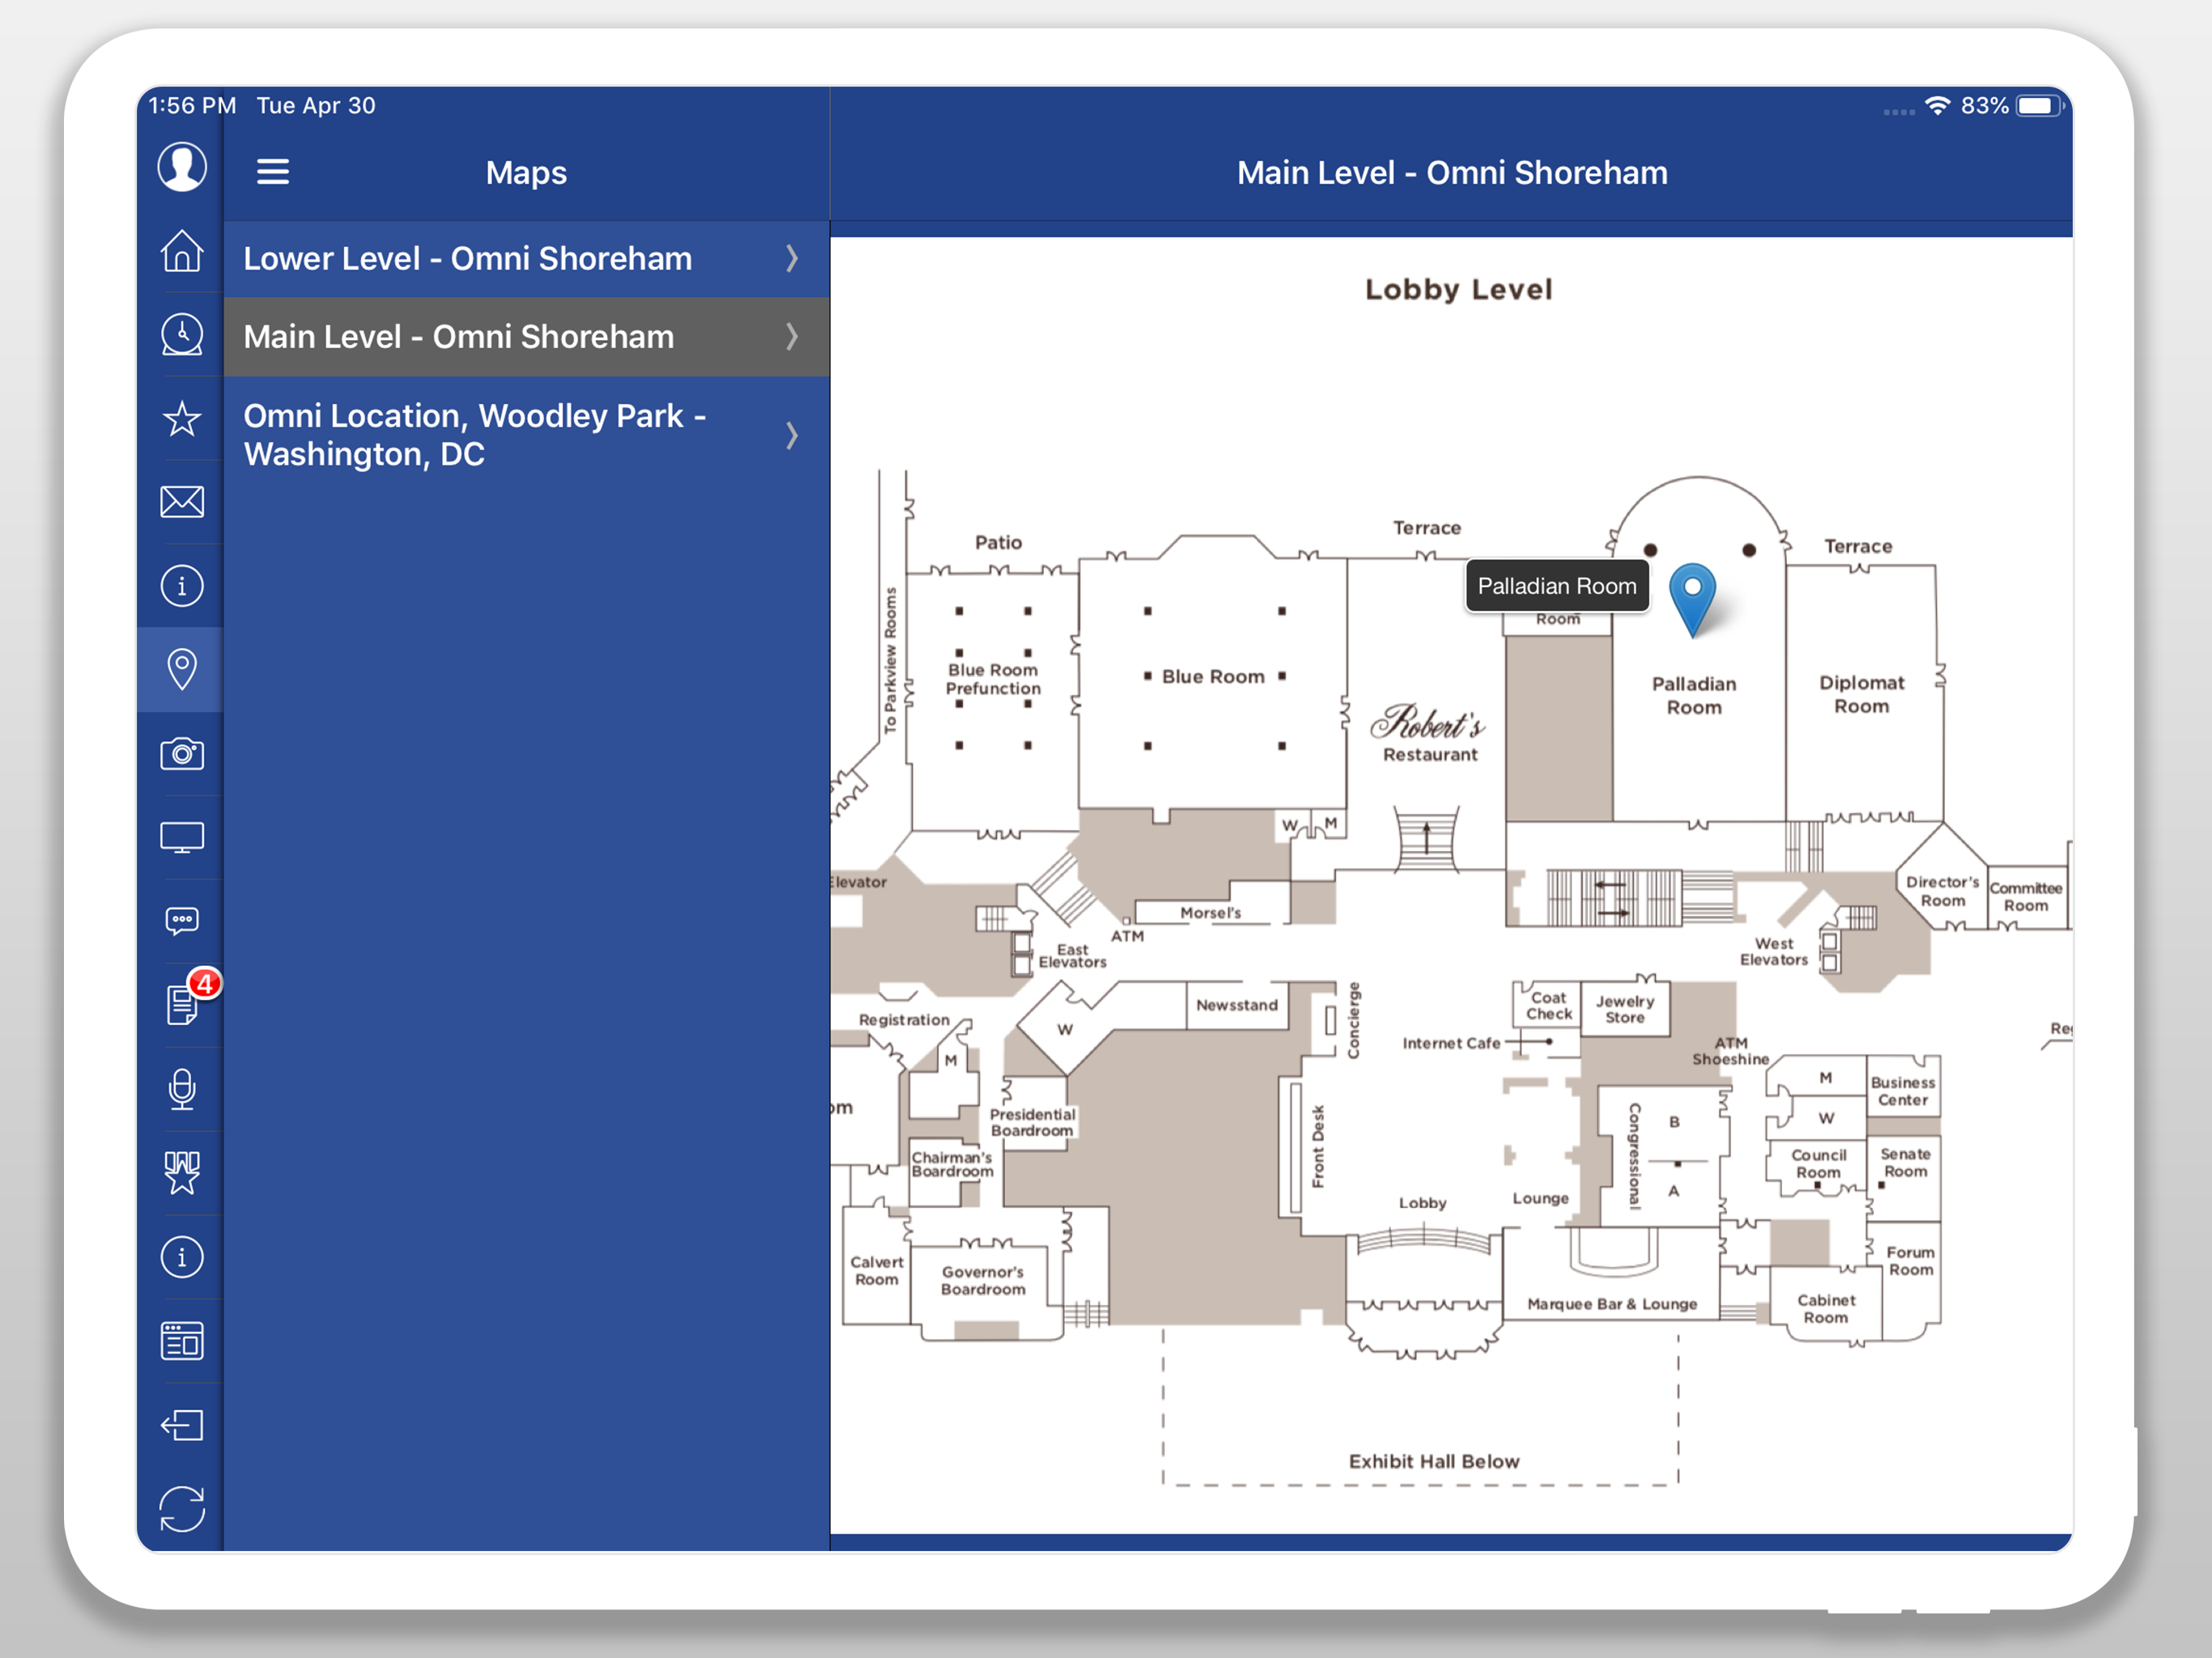Select Main Level - Omni Shoreham list row

(x=526, y=337)
